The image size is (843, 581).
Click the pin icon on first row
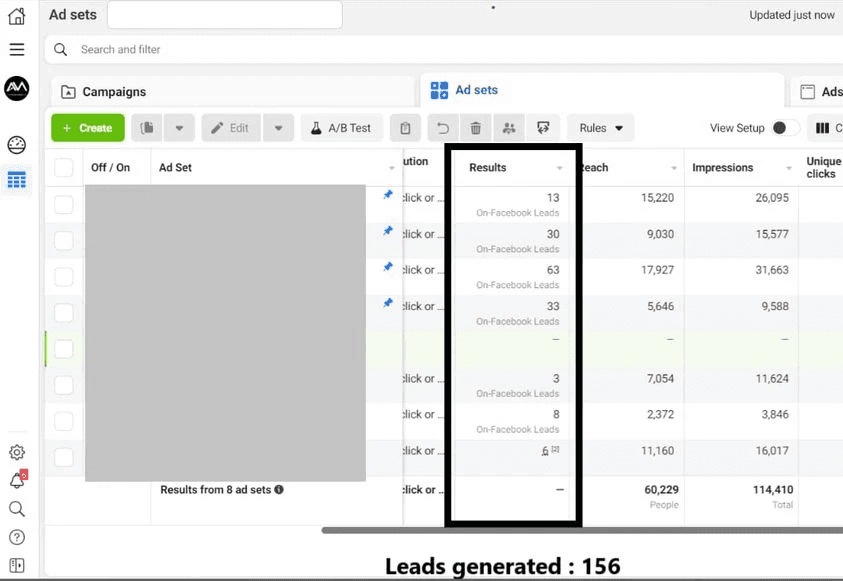[388, 195]
